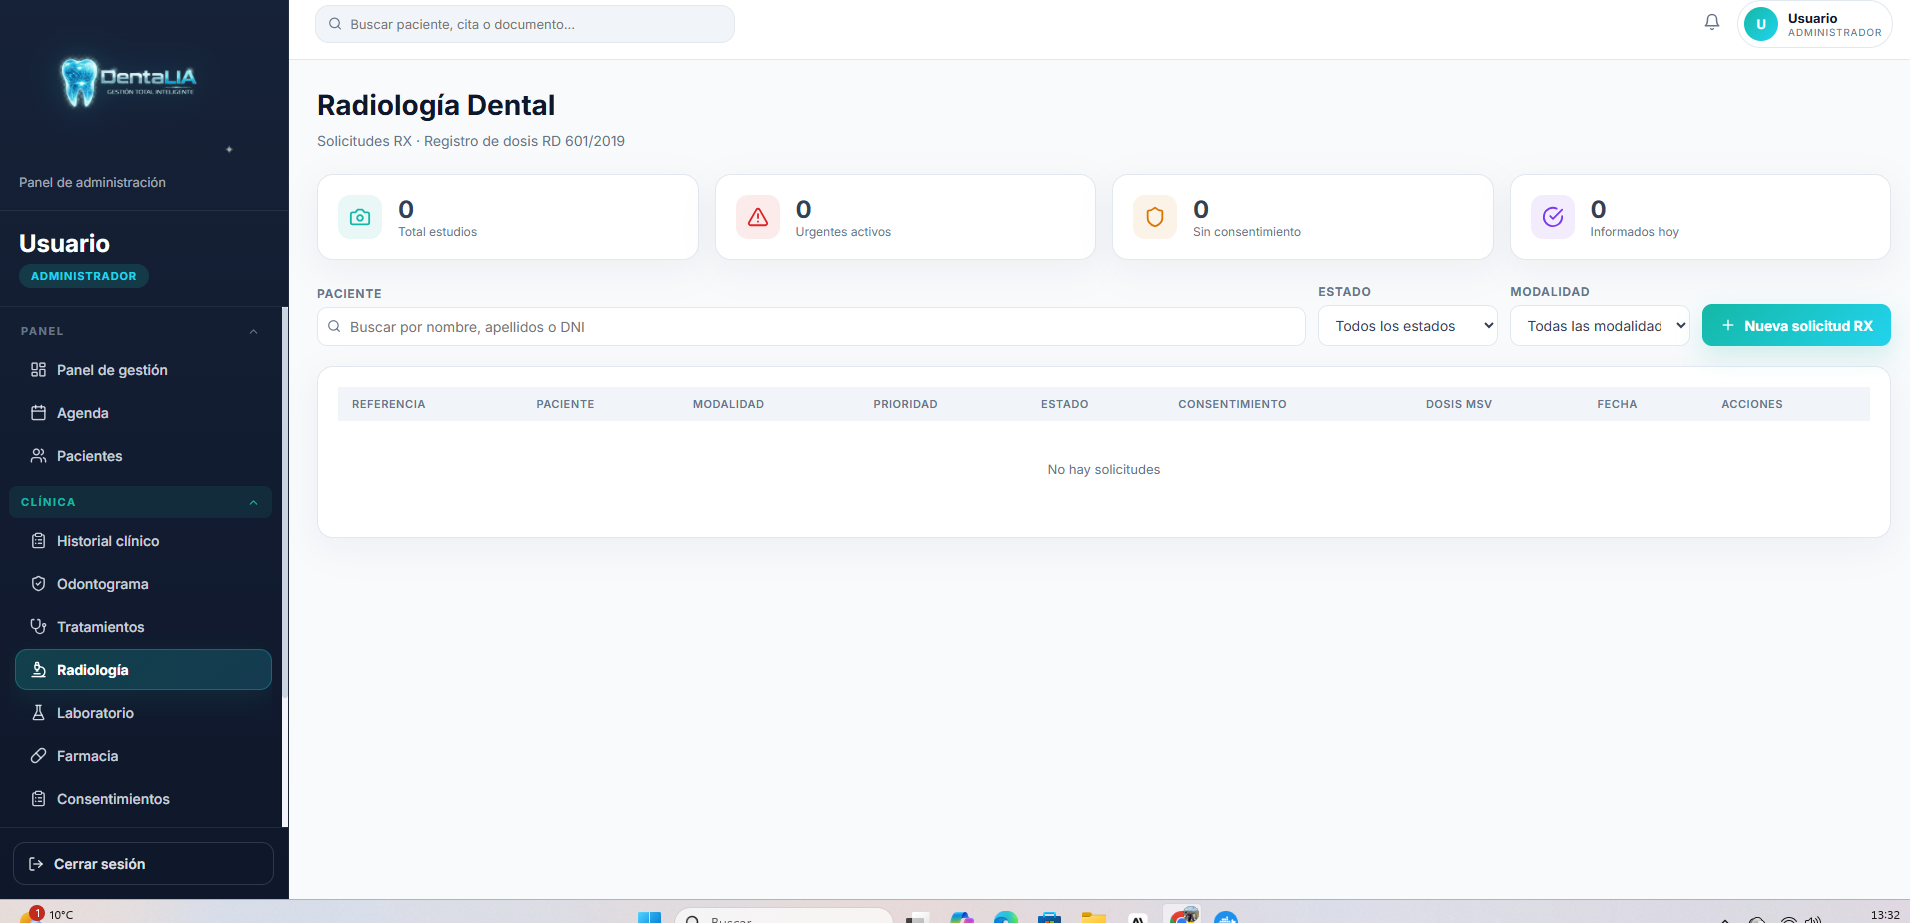
Task: Click the shield icon on Sin consentimiento card
Action: pyautogui.click(x=1155, y=217)
